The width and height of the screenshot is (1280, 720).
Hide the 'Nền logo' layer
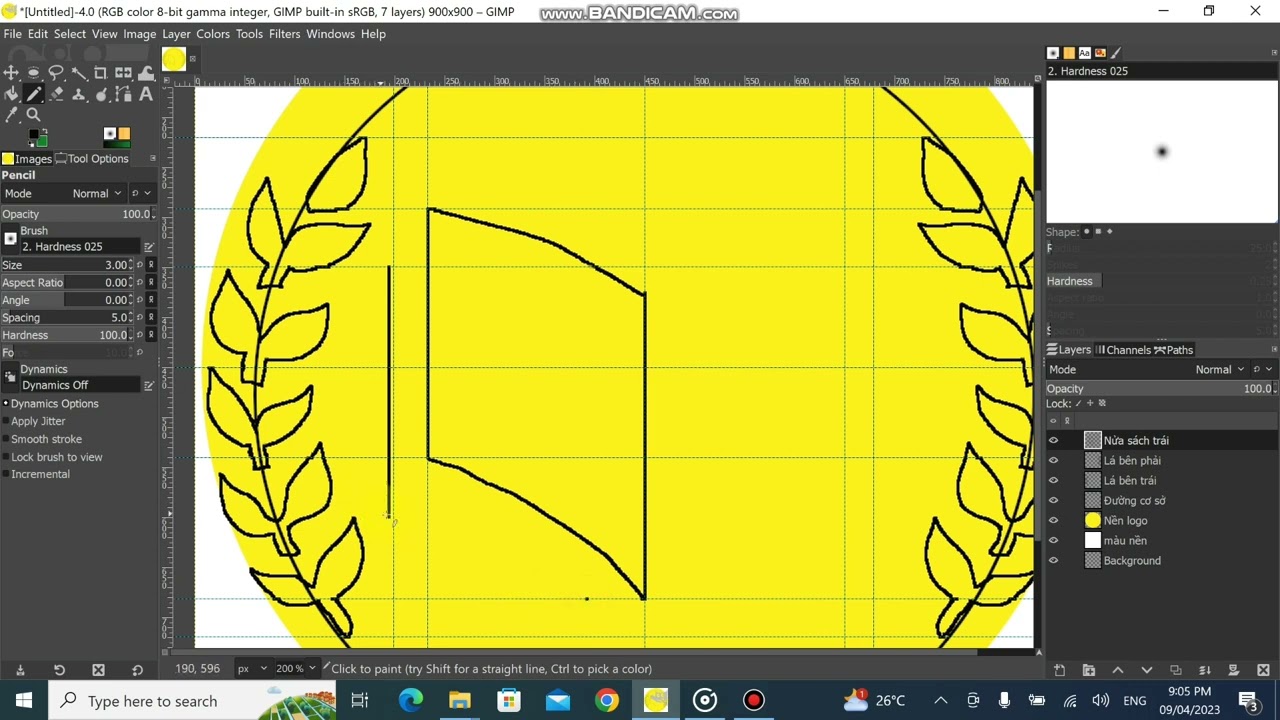click(1053, 520)
